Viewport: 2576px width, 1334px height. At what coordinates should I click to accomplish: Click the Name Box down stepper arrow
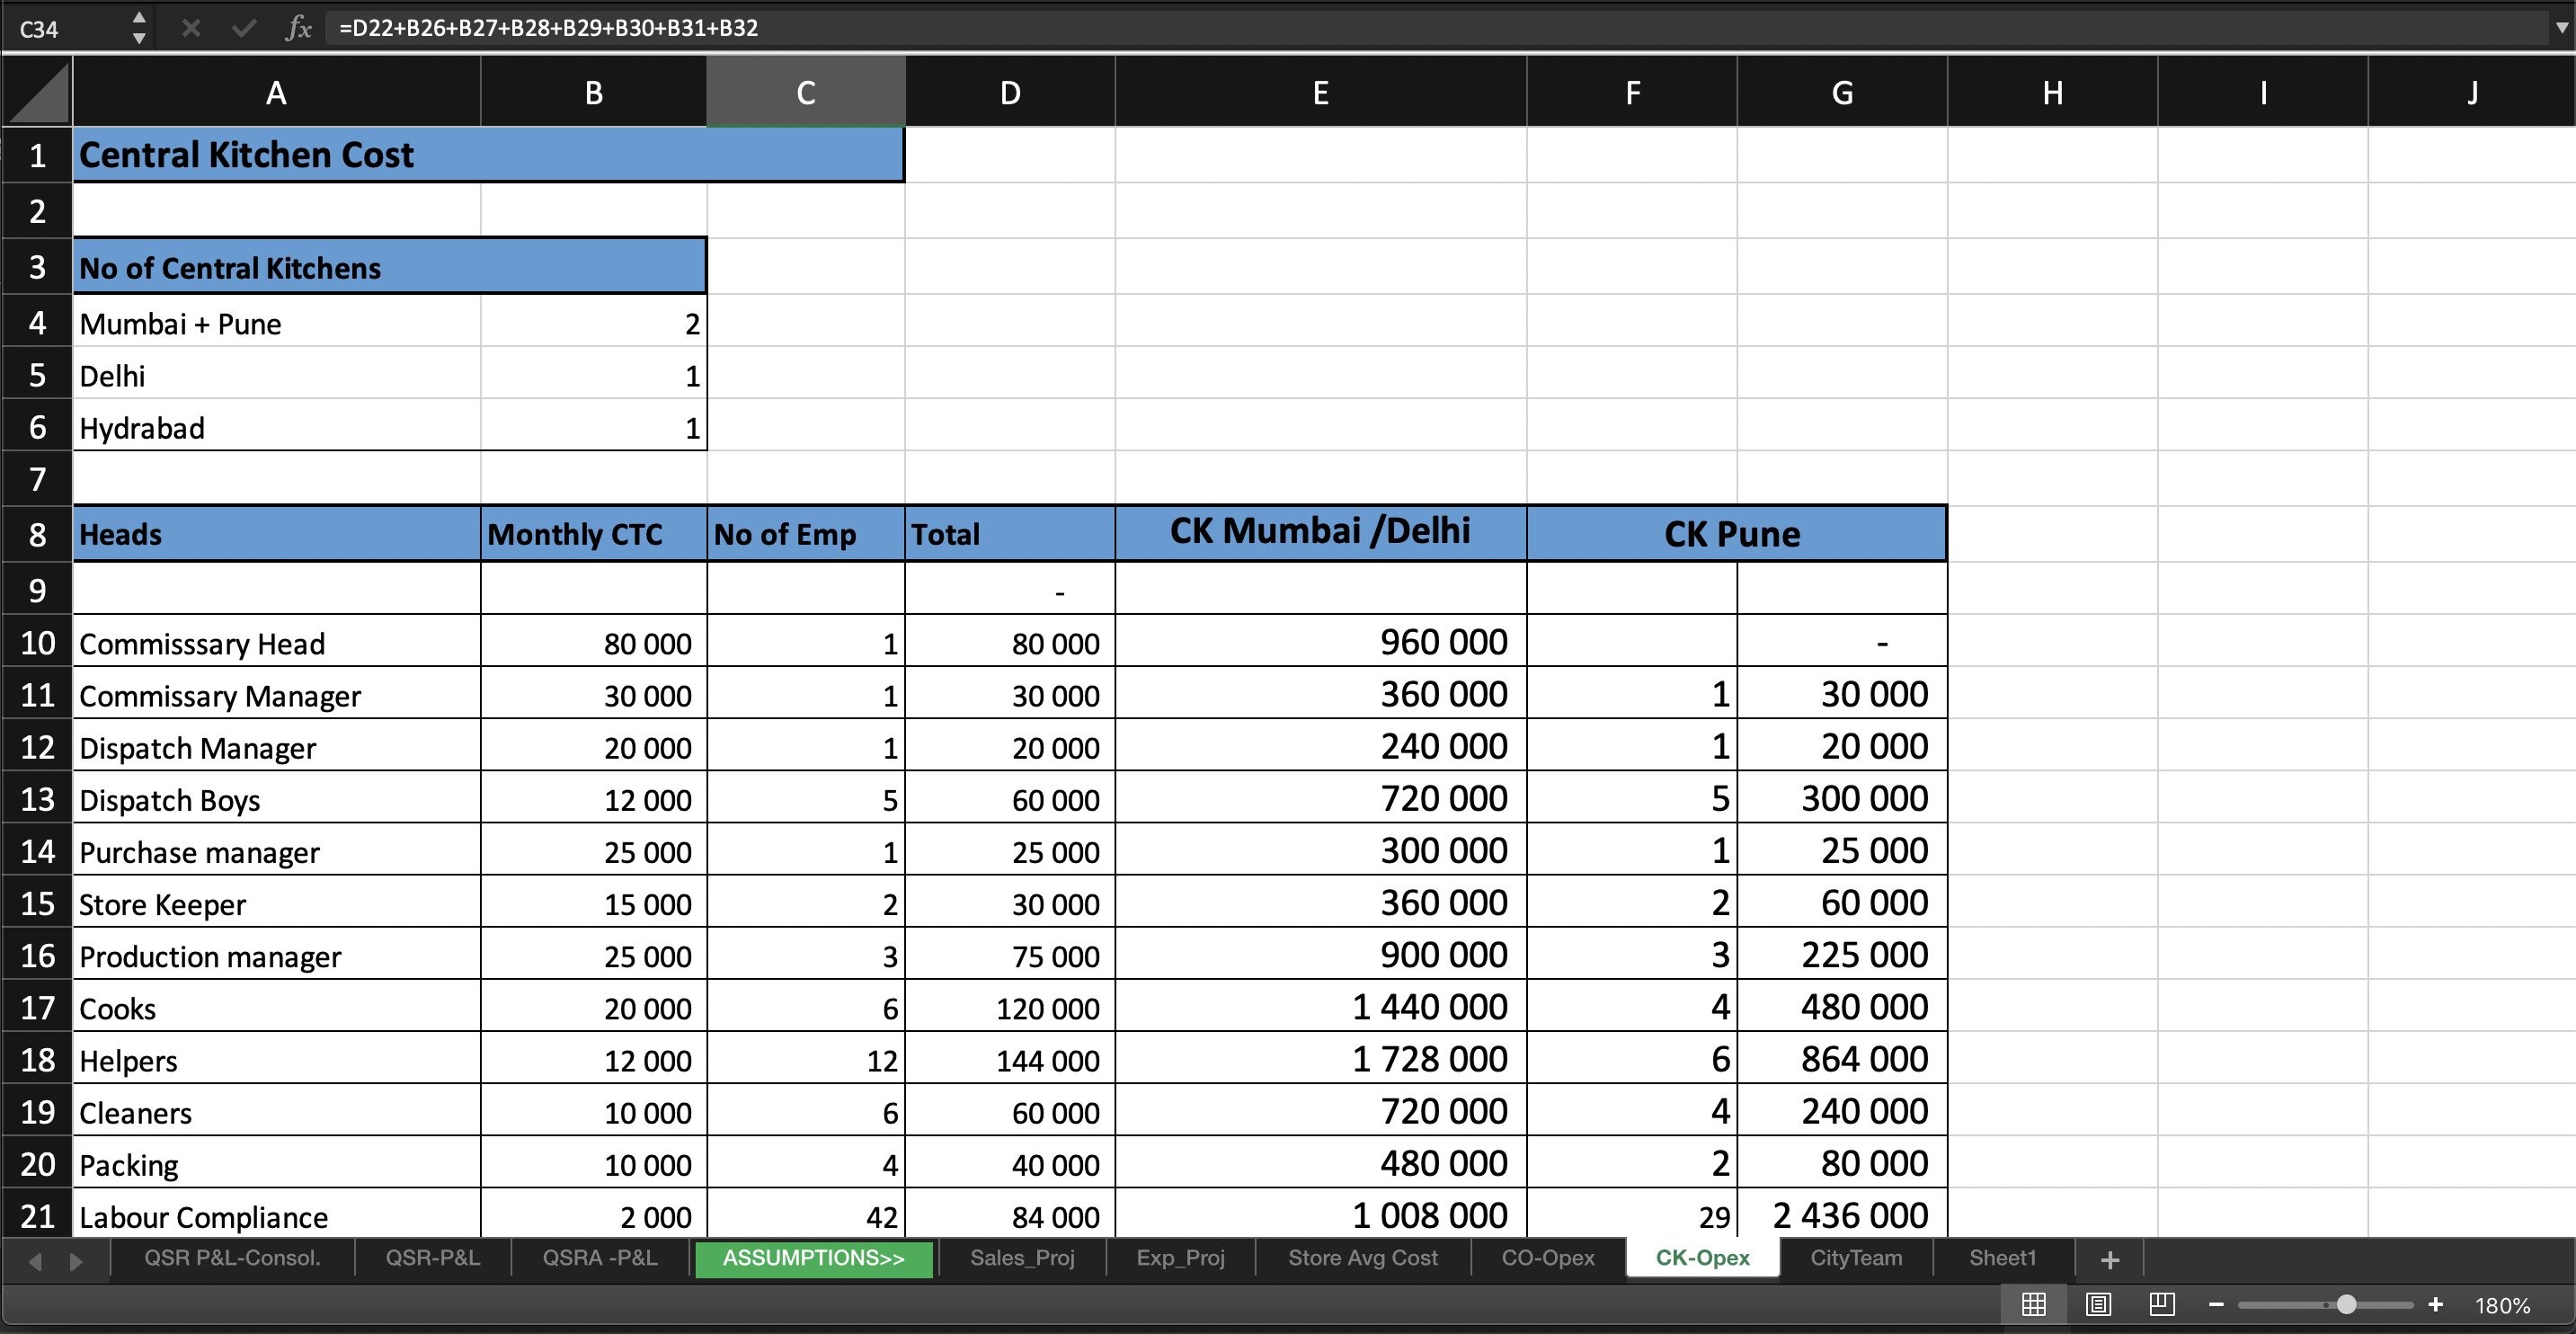(139, 38)
